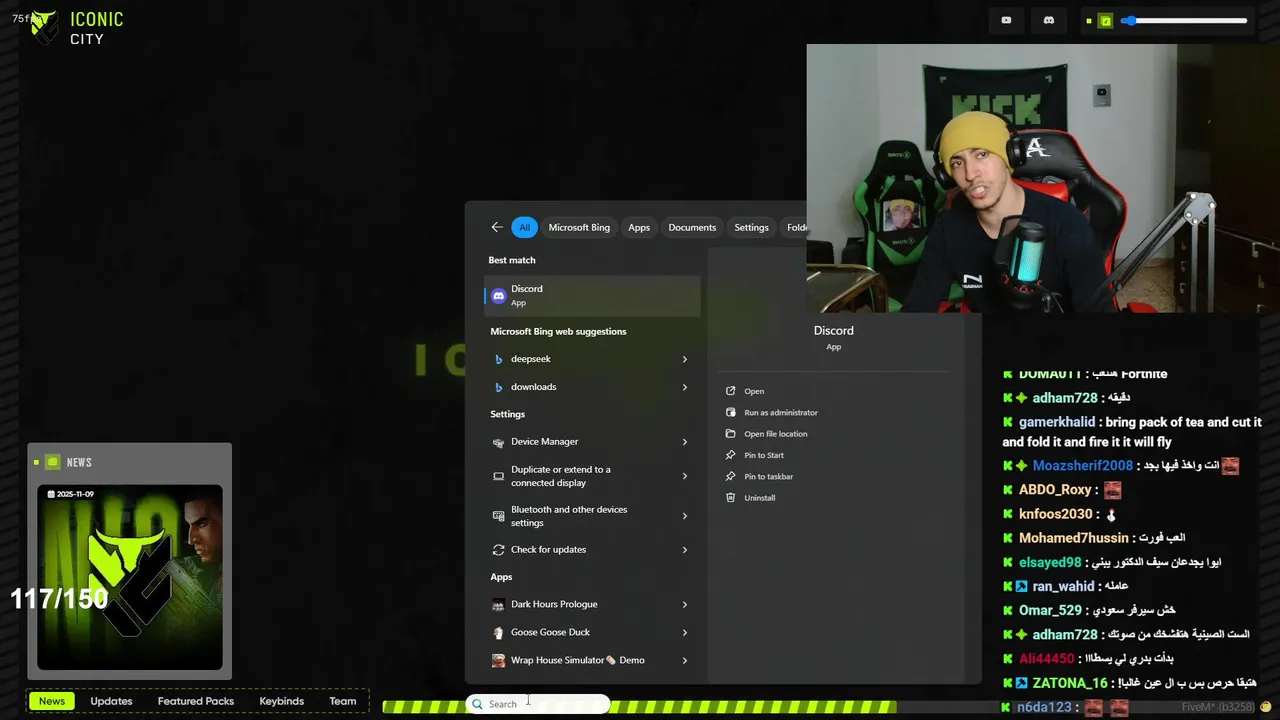Go back with the search arrow
This screenshot has height=720, width=1280.
pos(497,227)
